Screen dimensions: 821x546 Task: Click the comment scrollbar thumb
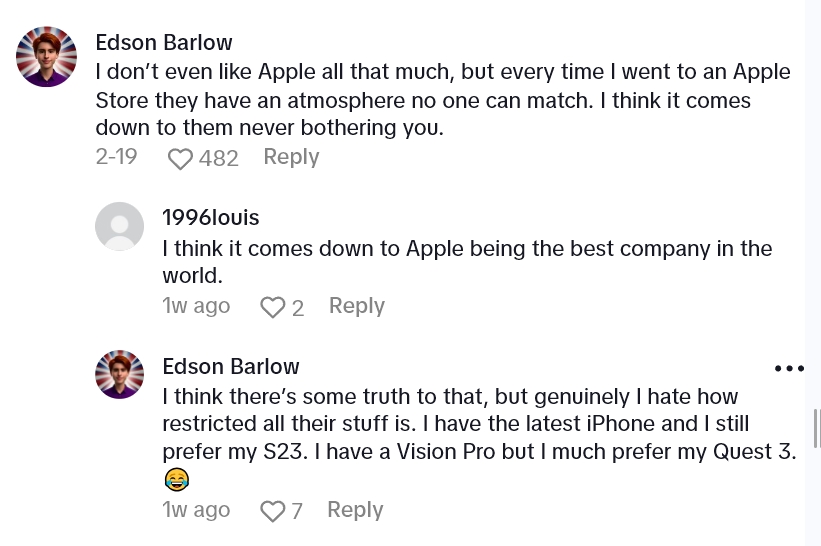[x=817, y=428]
